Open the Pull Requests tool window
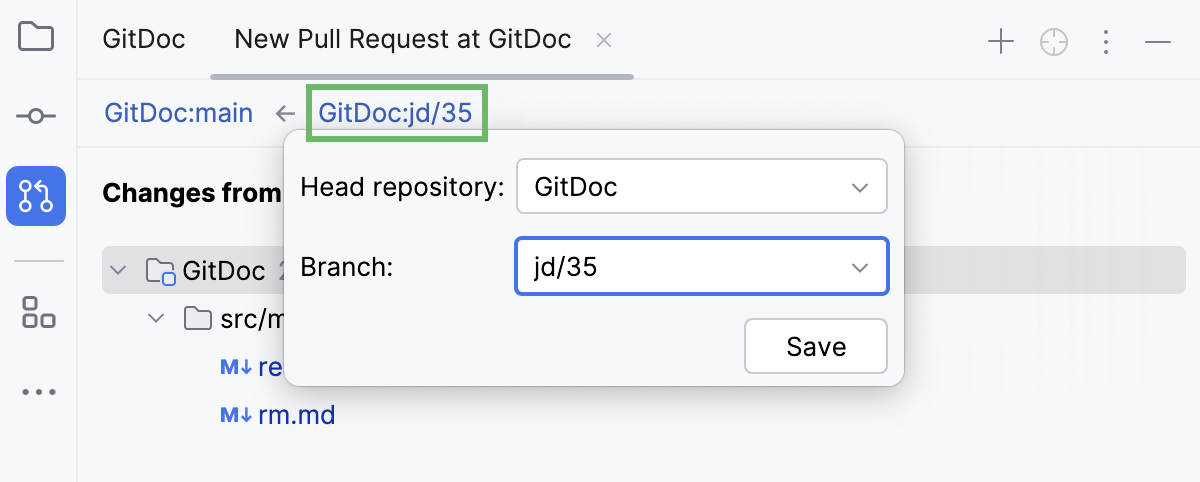 coord(36,195)
